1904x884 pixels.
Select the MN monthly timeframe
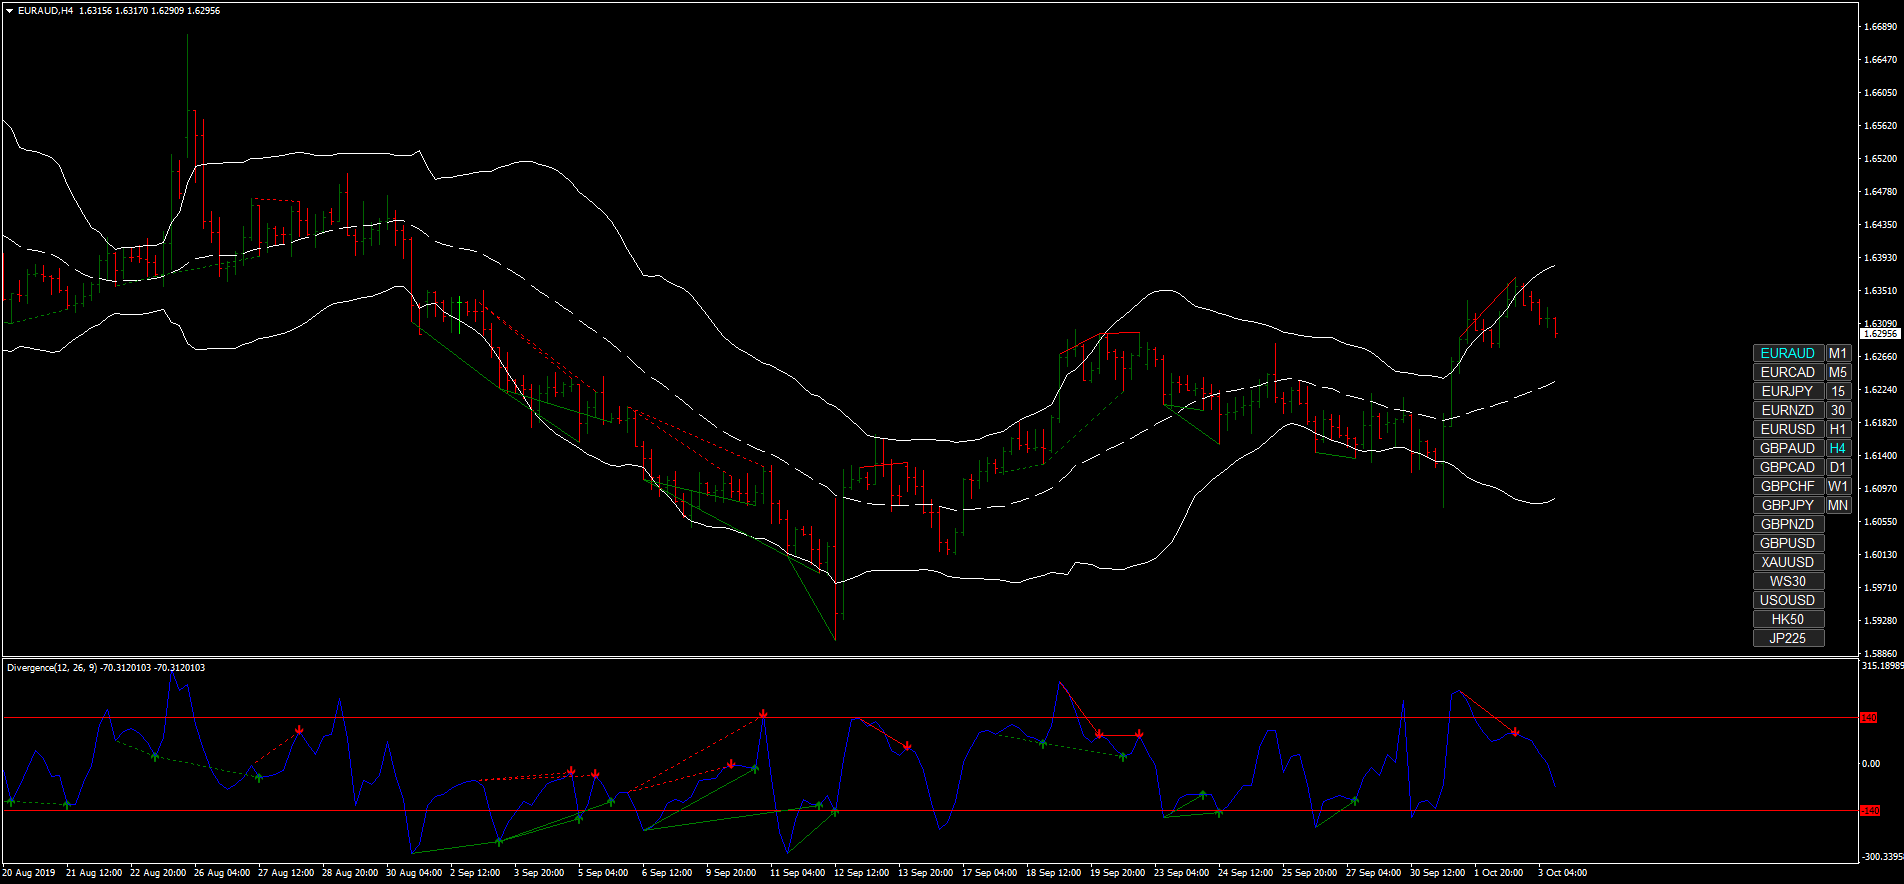coord(1838,505)
